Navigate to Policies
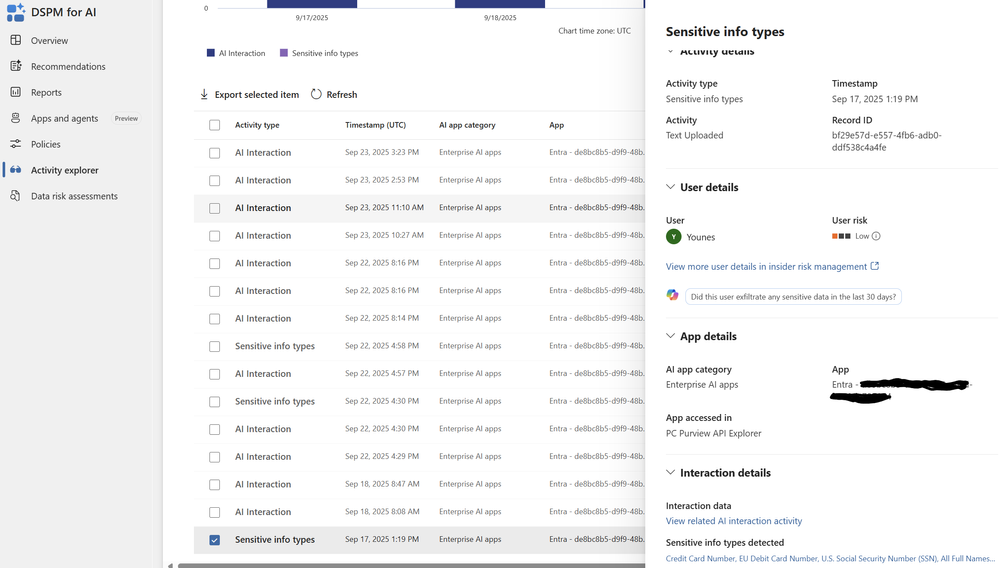 pyautogui.click(x=45, y=144)
